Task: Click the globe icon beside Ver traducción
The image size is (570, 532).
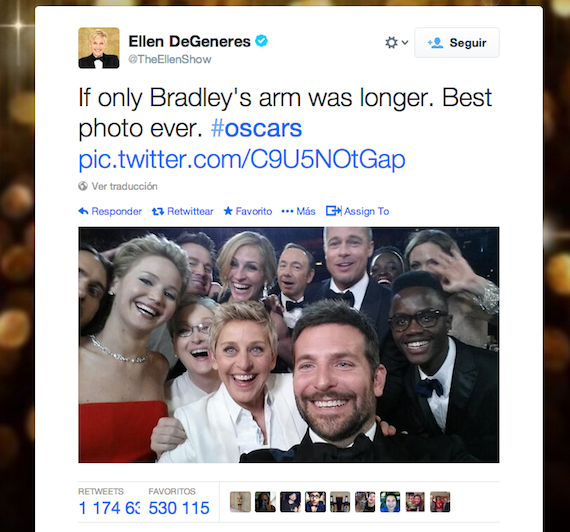Action: 83,186
